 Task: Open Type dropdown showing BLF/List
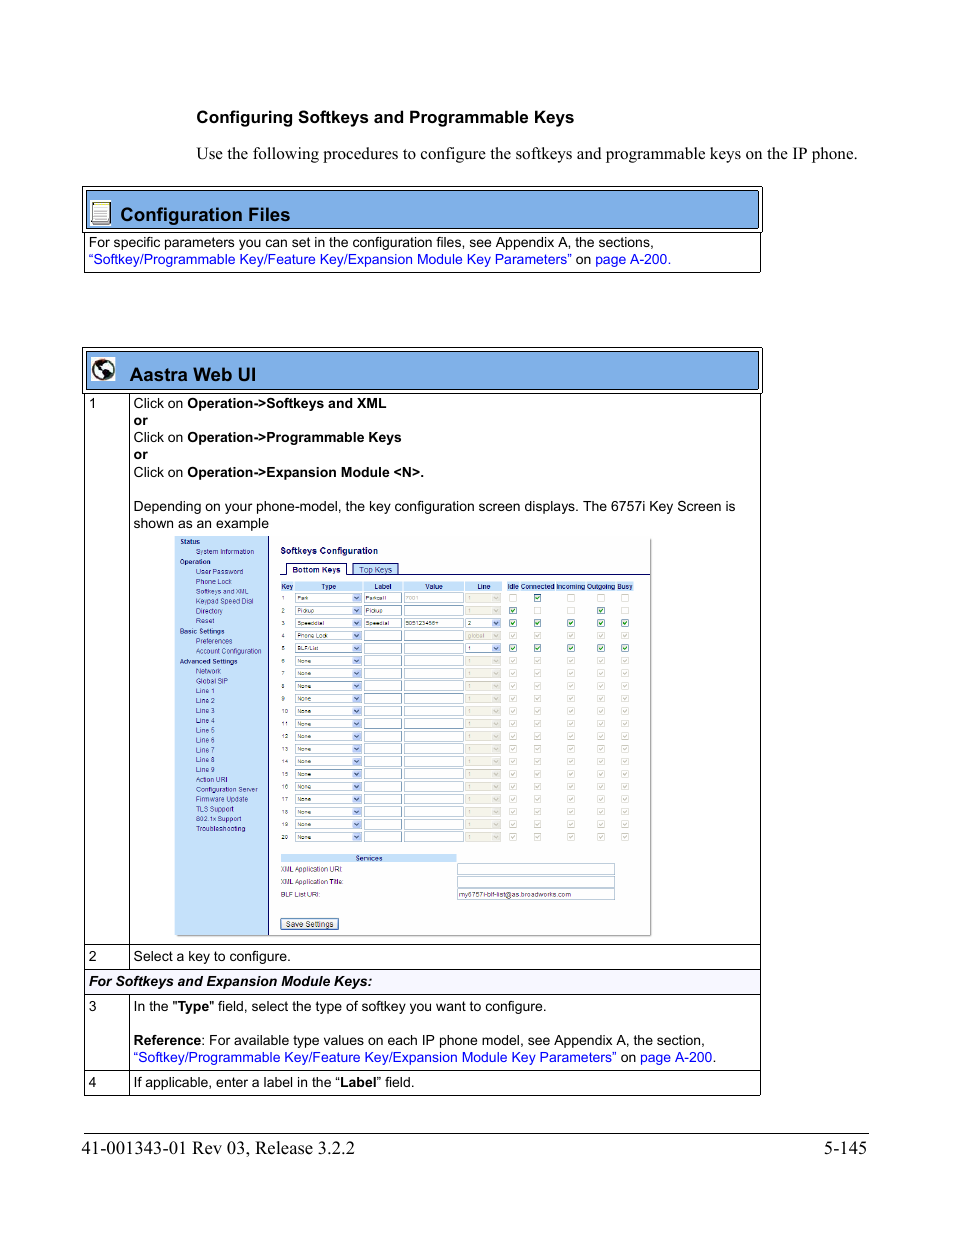[328, 648]
